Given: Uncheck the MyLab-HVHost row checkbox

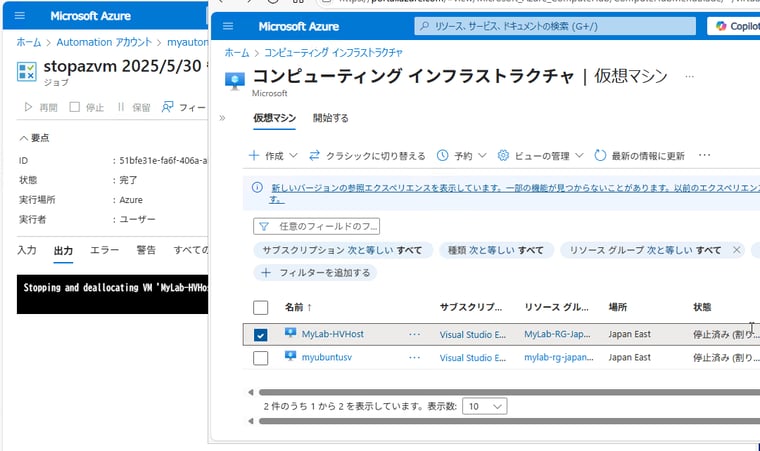Looking at the screenshot, I should pyautogui.click(x=260, y=335).
